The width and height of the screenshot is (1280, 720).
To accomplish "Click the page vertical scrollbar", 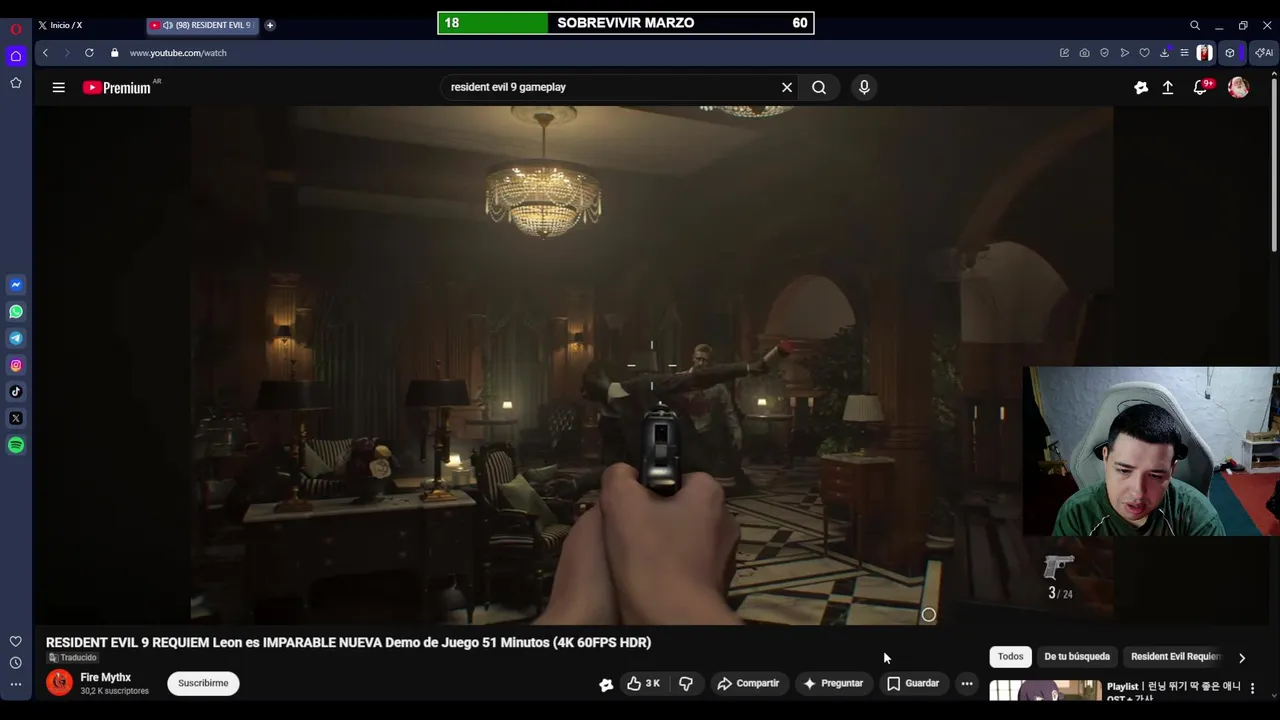I will pyautogui.click(x=1274, y=165).
